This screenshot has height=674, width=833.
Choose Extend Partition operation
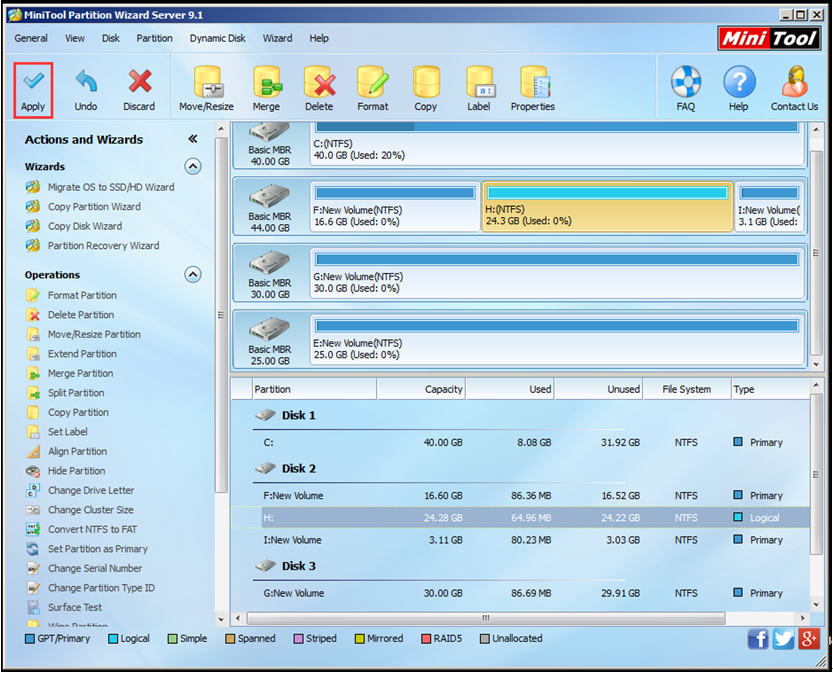click(x=71, y=354)
